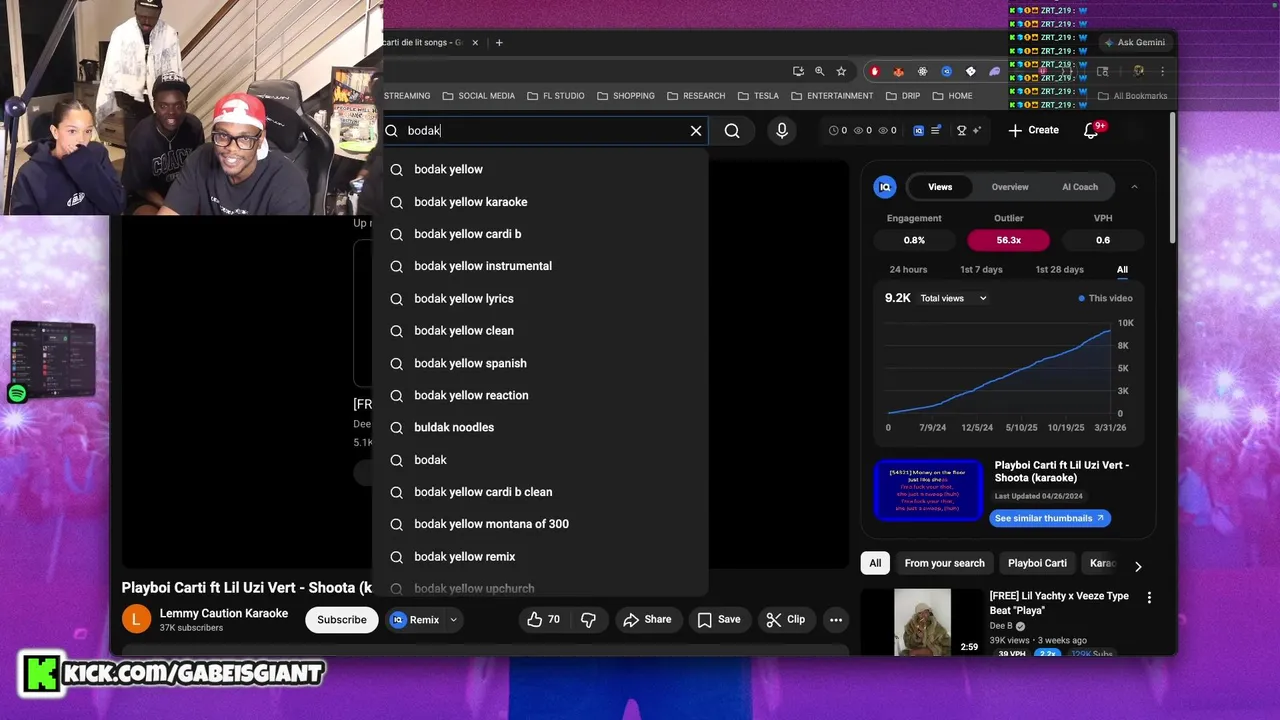Select suggestion 'buldak noodles'
Viewport: 1280px width, 720px height.
[x=540, y=427]
